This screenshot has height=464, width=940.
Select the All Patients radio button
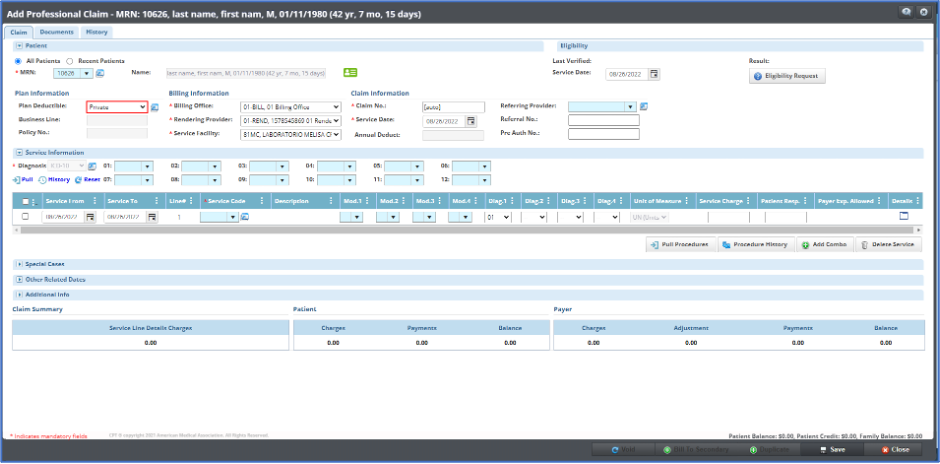(20, 61)
